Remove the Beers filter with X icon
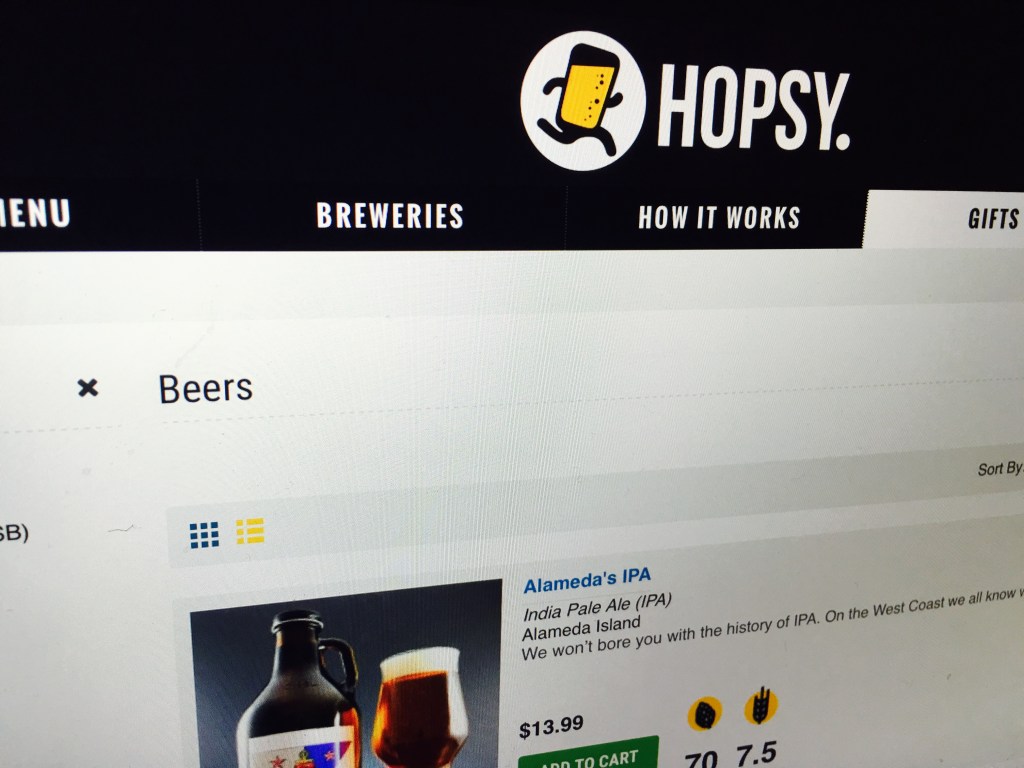 (88, 388)
